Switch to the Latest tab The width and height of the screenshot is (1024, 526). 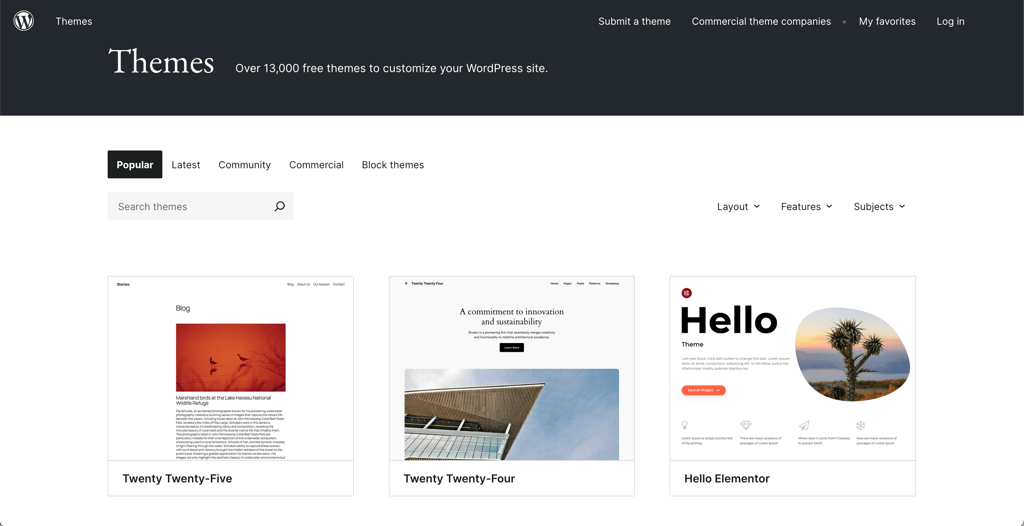185,165
